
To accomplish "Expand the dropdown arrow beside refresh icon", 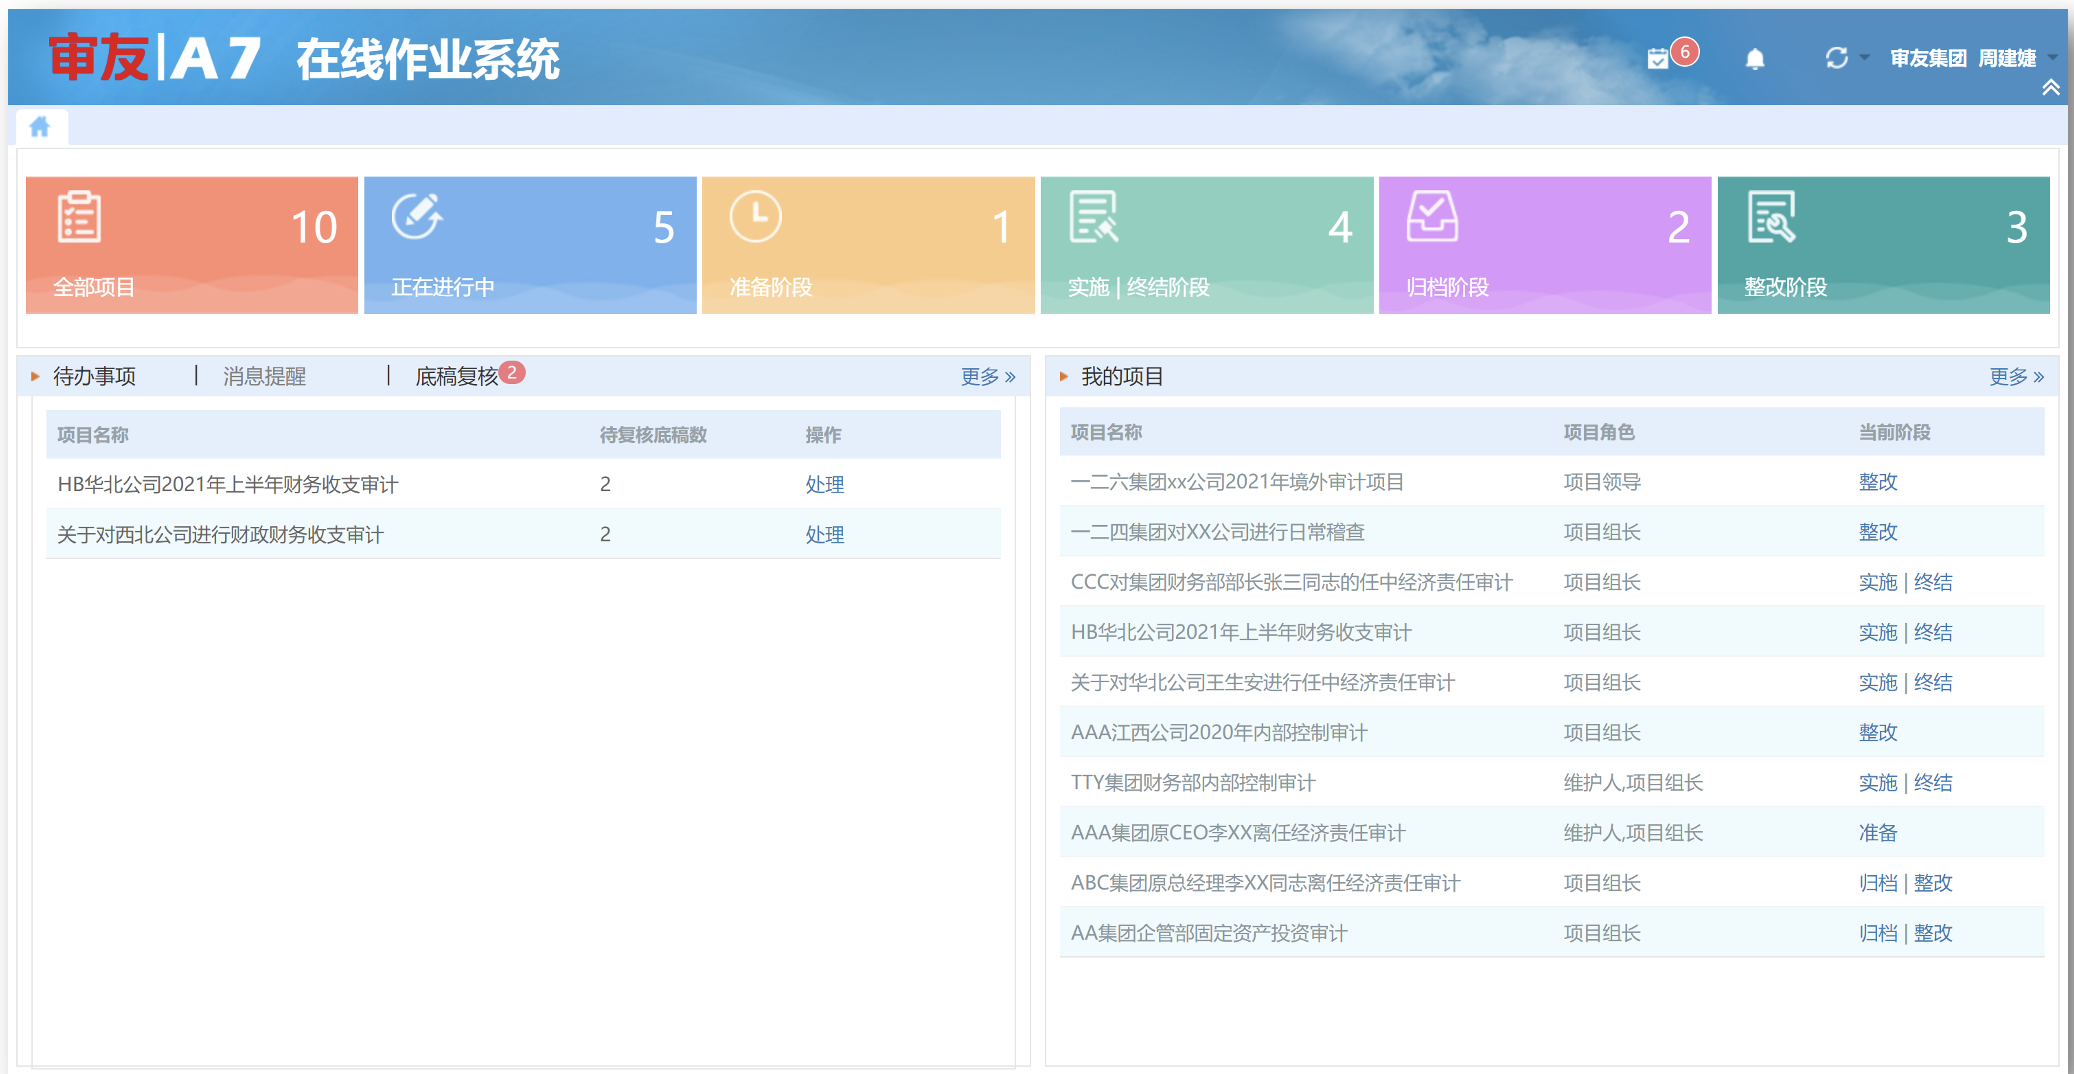I will coord(1864,58).
